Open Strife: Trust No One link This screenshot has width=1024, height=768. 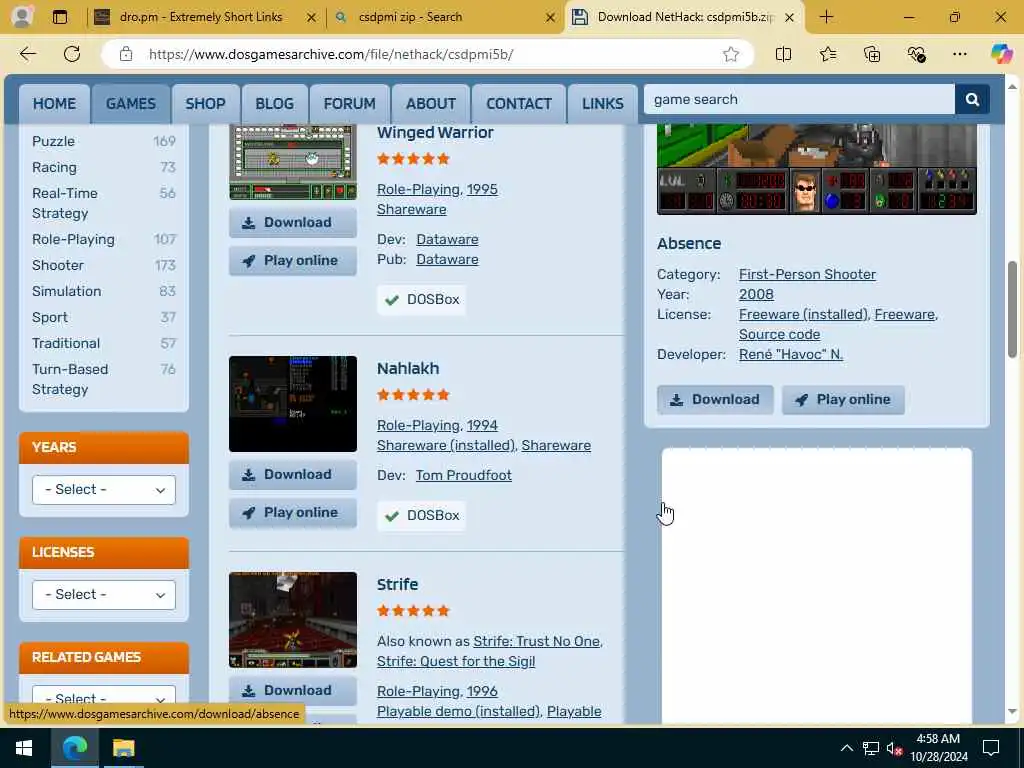pyautogui.click(x=536, y=641)
